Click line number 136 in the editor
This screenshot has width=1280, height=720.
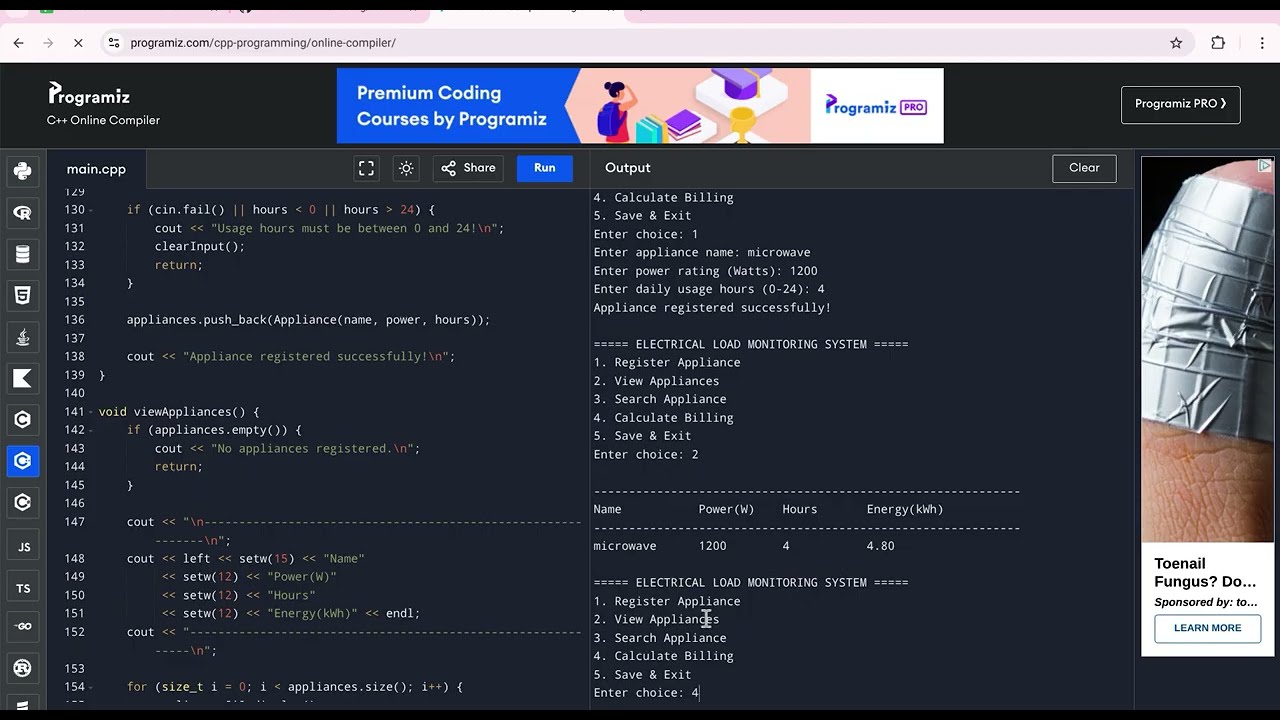click(x=74, y=320)
